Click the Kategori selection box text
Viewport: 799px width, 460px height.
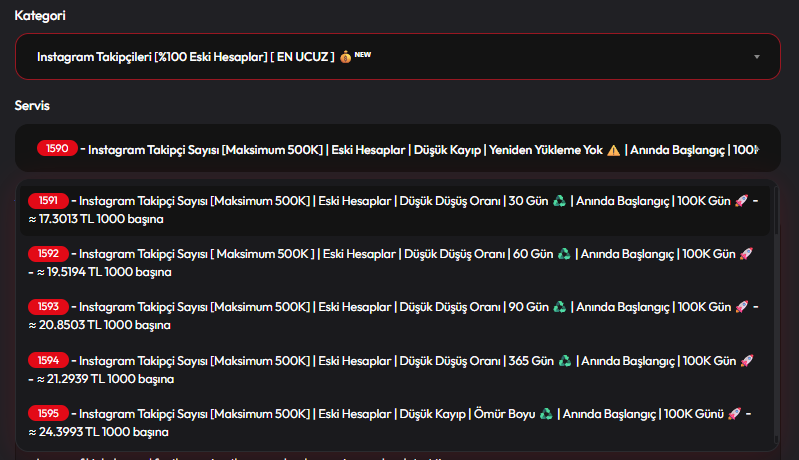[x=185, y=57]
